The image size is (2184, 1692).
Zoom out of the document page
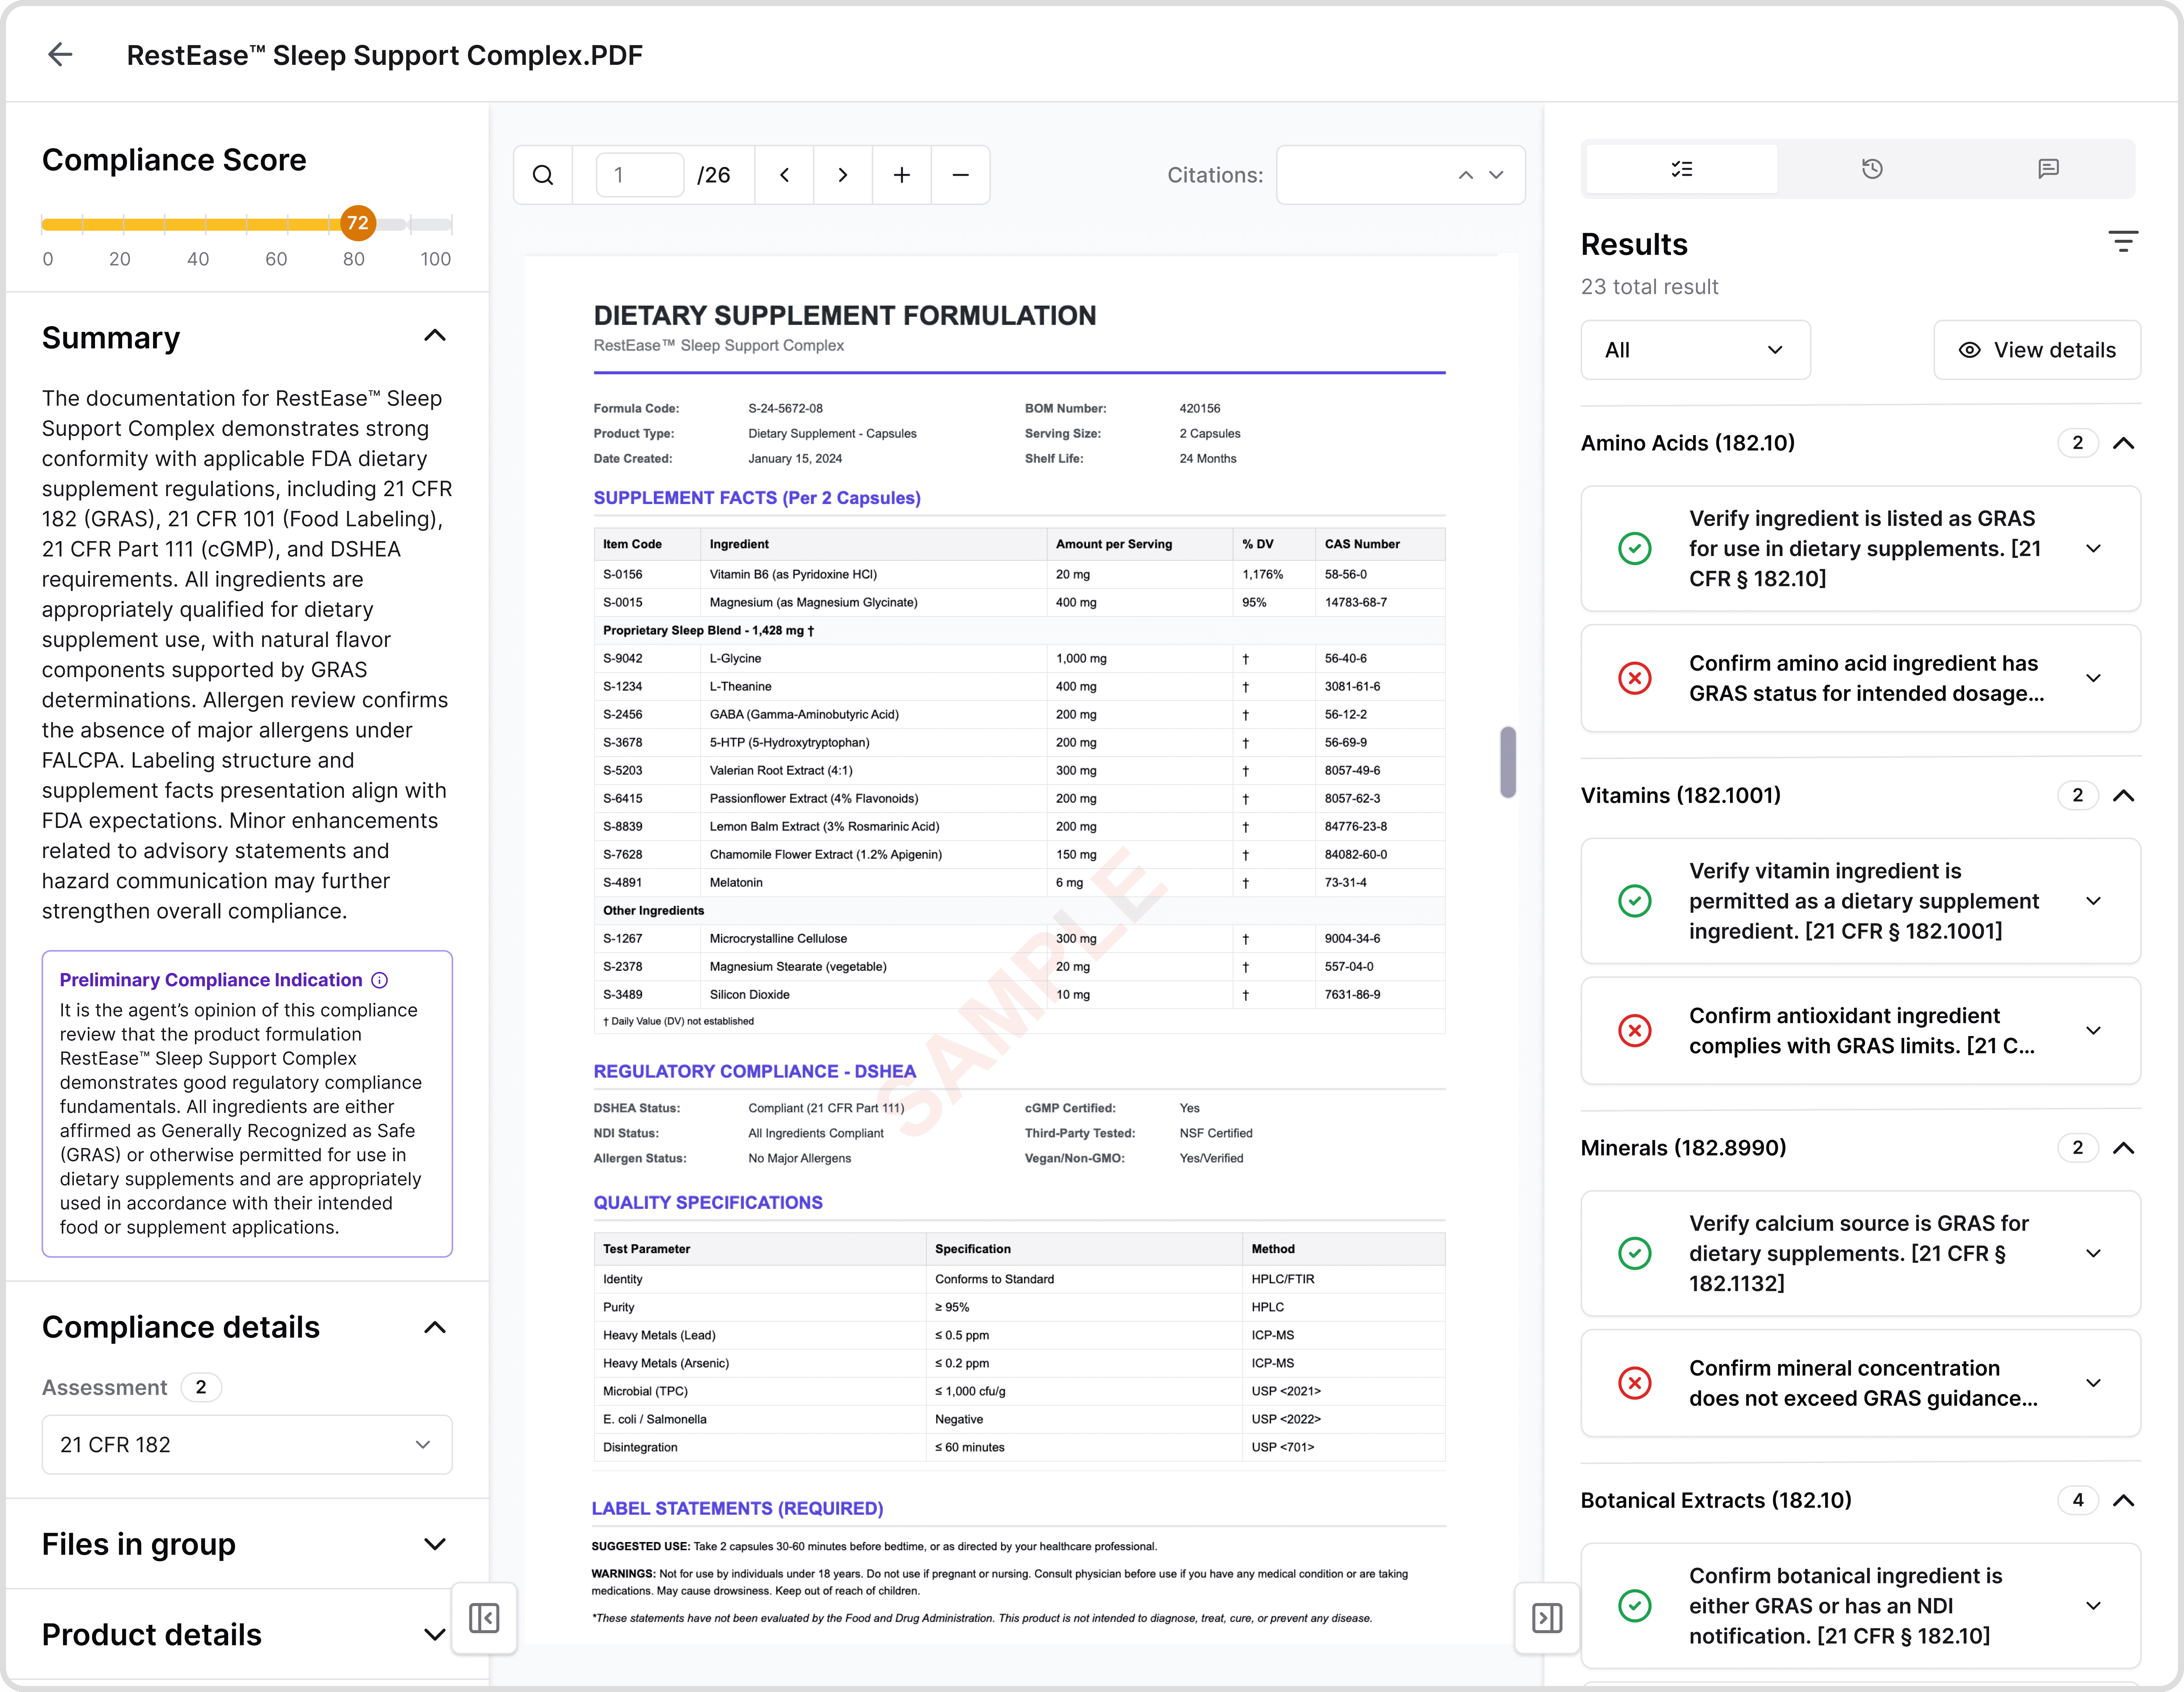pyautogui.click(x=960, y=174)
